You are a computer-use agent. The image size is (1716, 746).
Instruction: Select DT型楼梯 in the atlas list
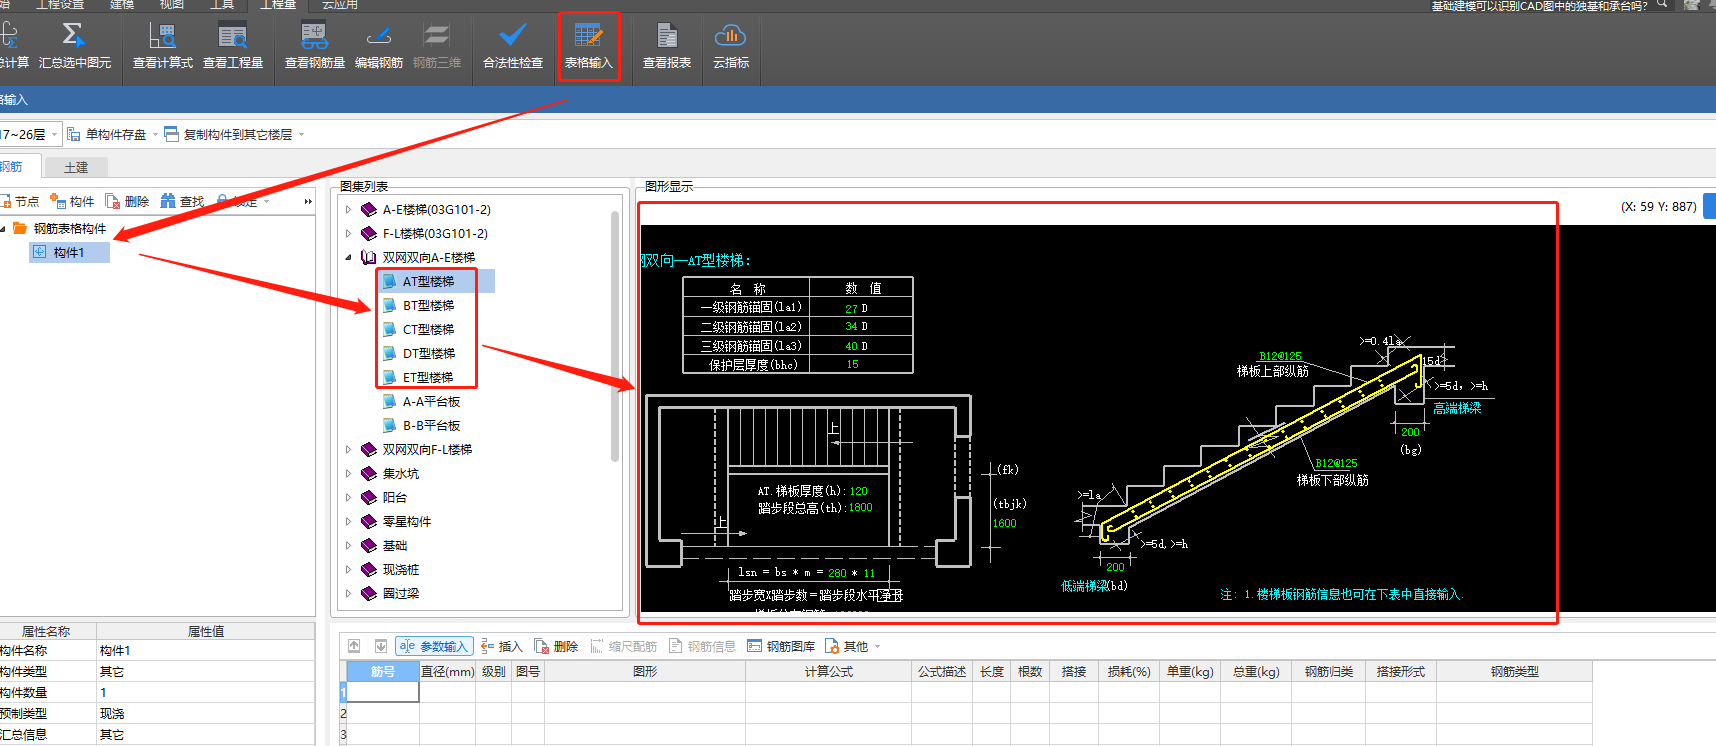pos(428,353)
